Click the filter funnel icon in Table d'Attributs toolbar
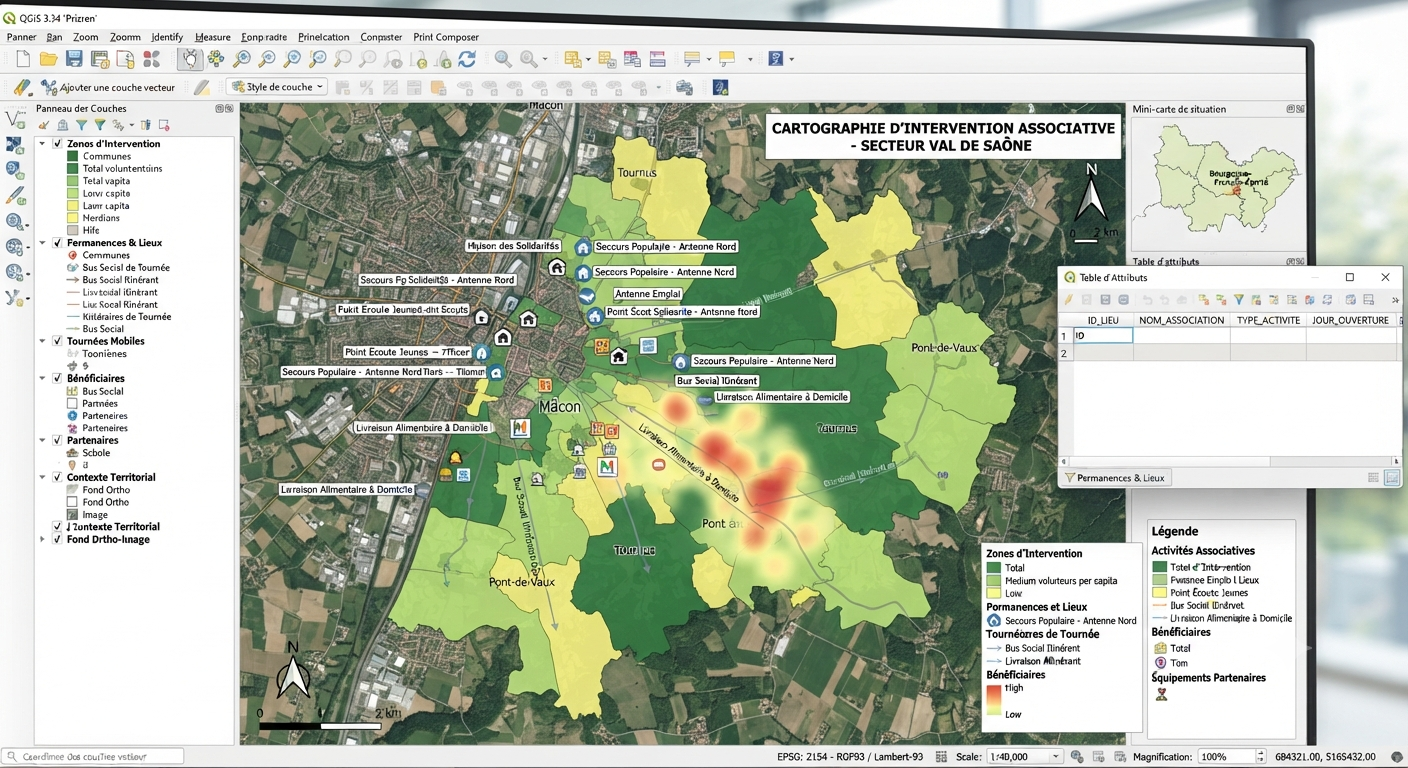The height and width of the screenshot is (768, 1408). (x=1239, y=300)
